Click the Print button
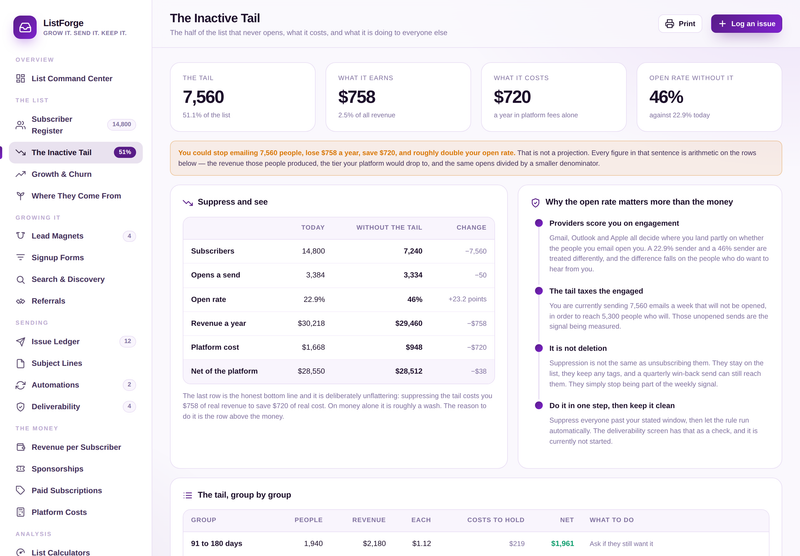Image resolution: width=800 pixels, height=556 pixels. [680, 23]
